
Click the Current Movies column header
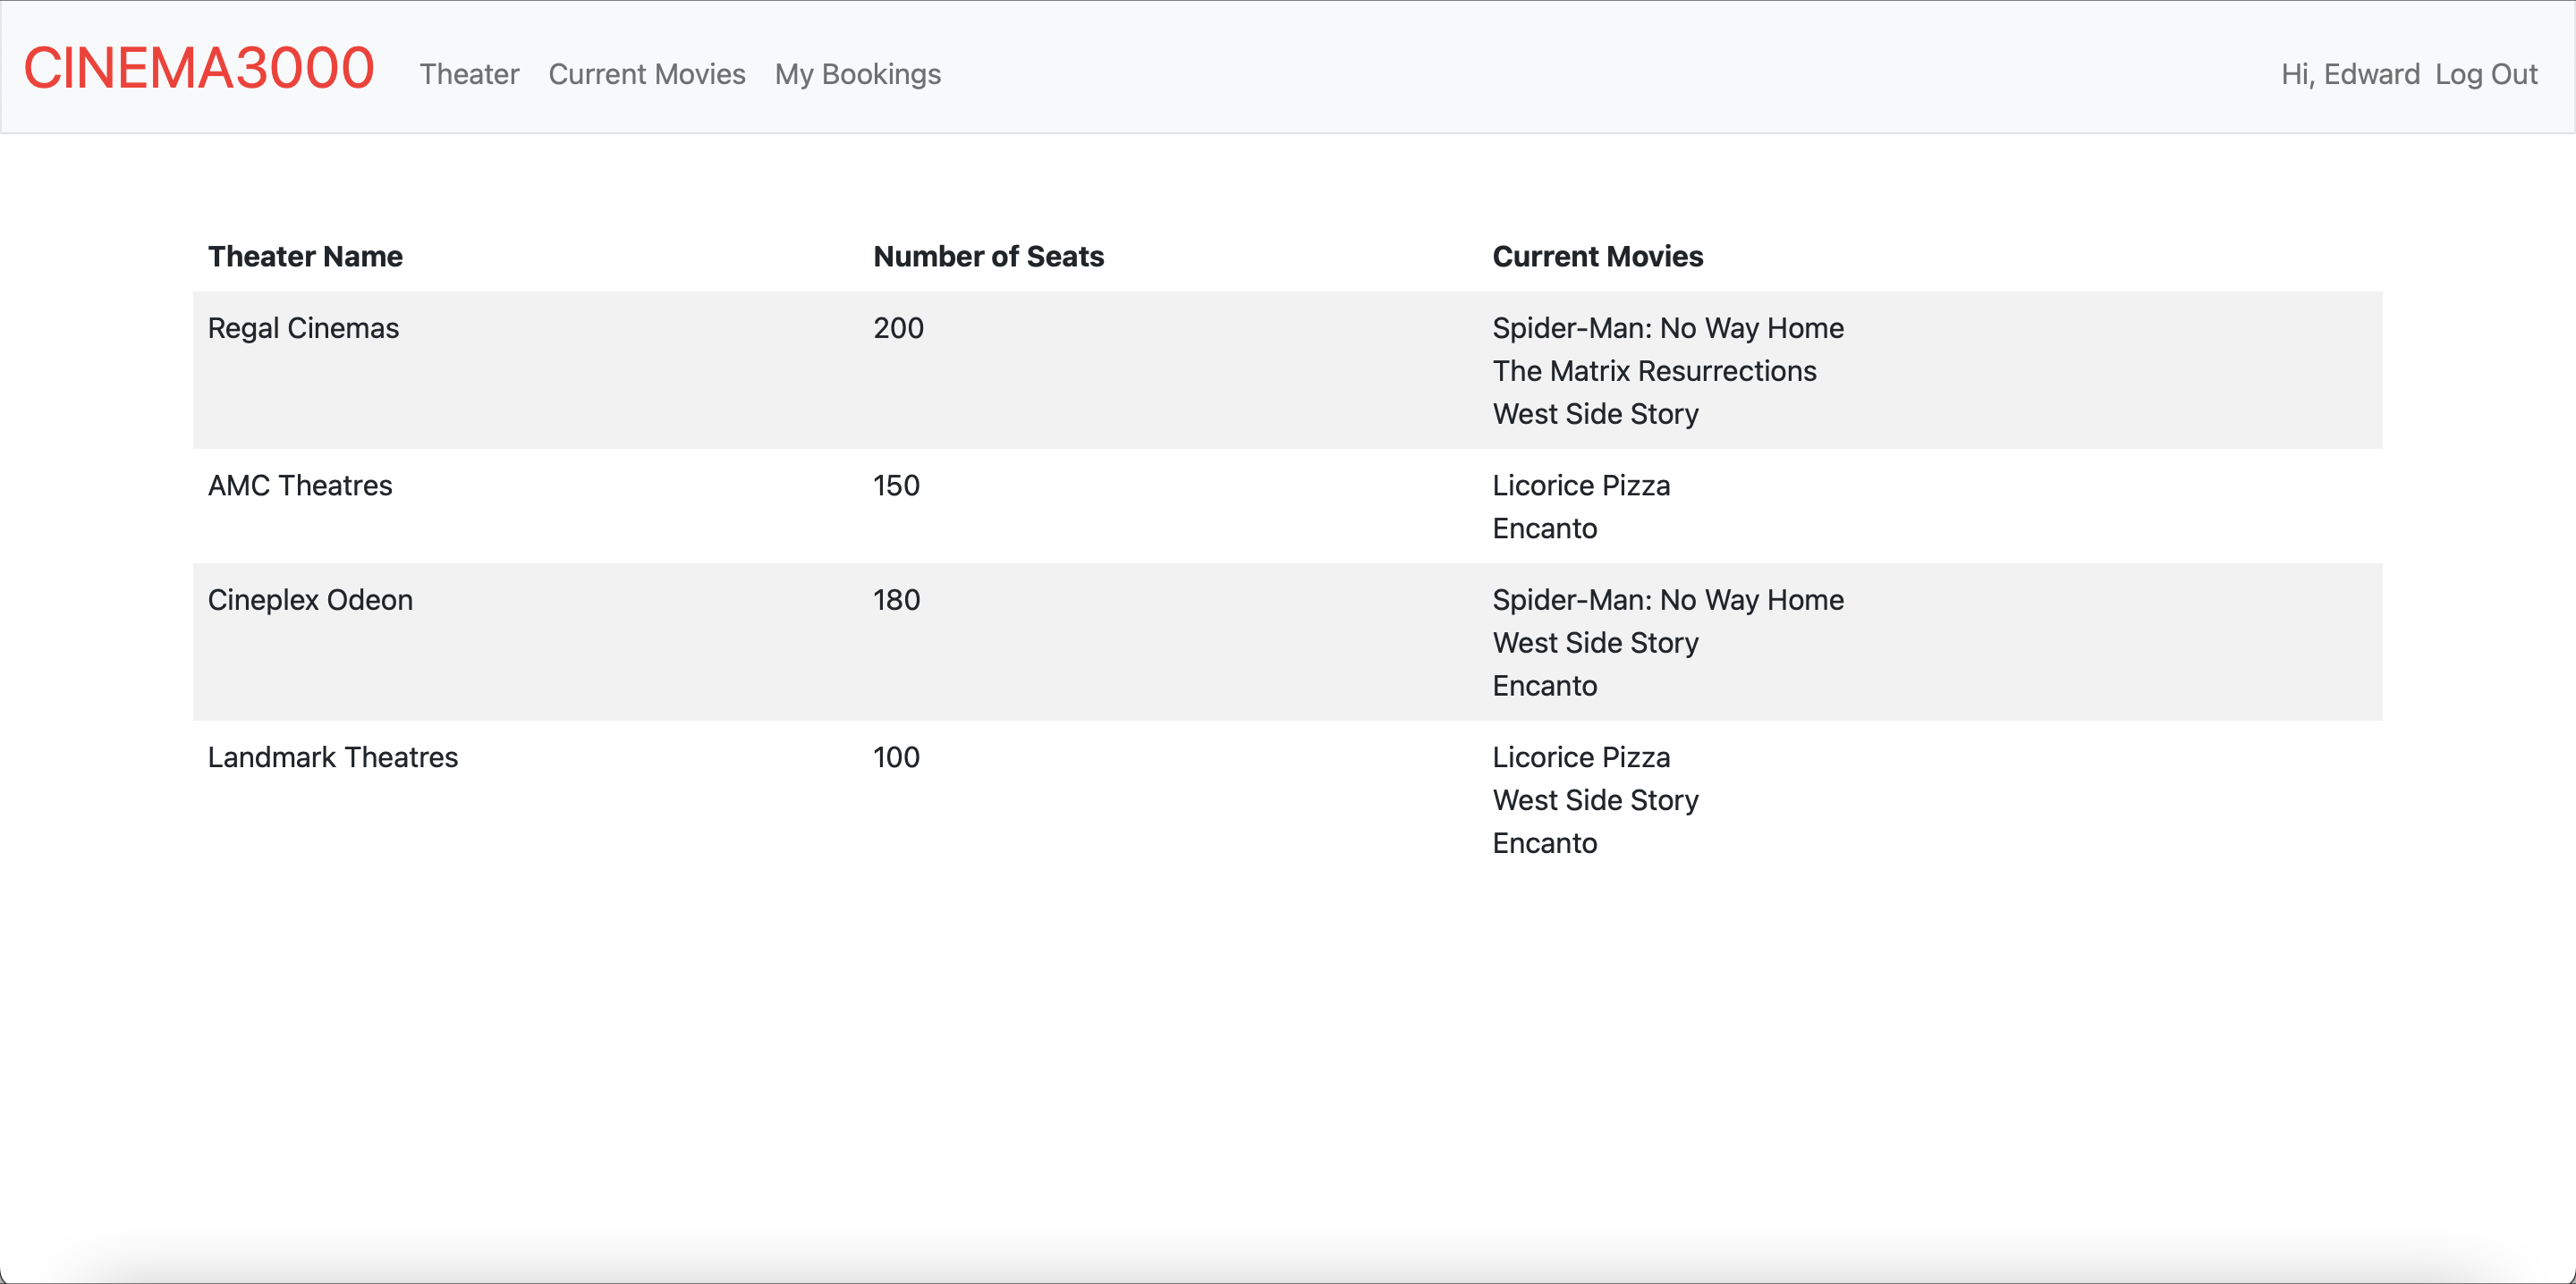(1597, 256)
